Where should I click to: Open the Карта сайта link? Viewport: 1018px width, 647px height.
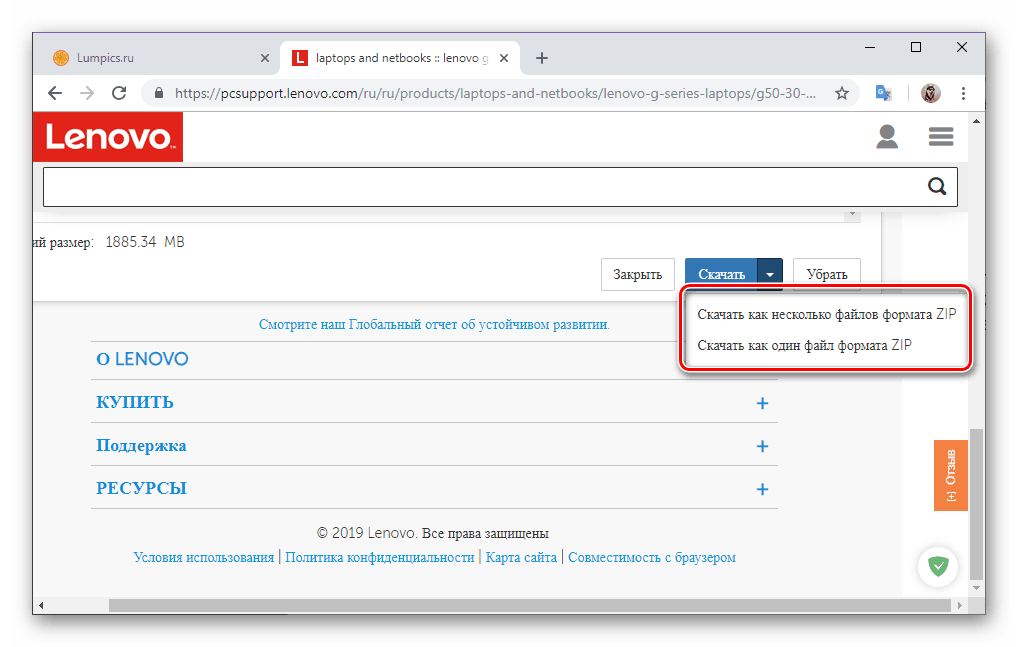coord(521,557)
